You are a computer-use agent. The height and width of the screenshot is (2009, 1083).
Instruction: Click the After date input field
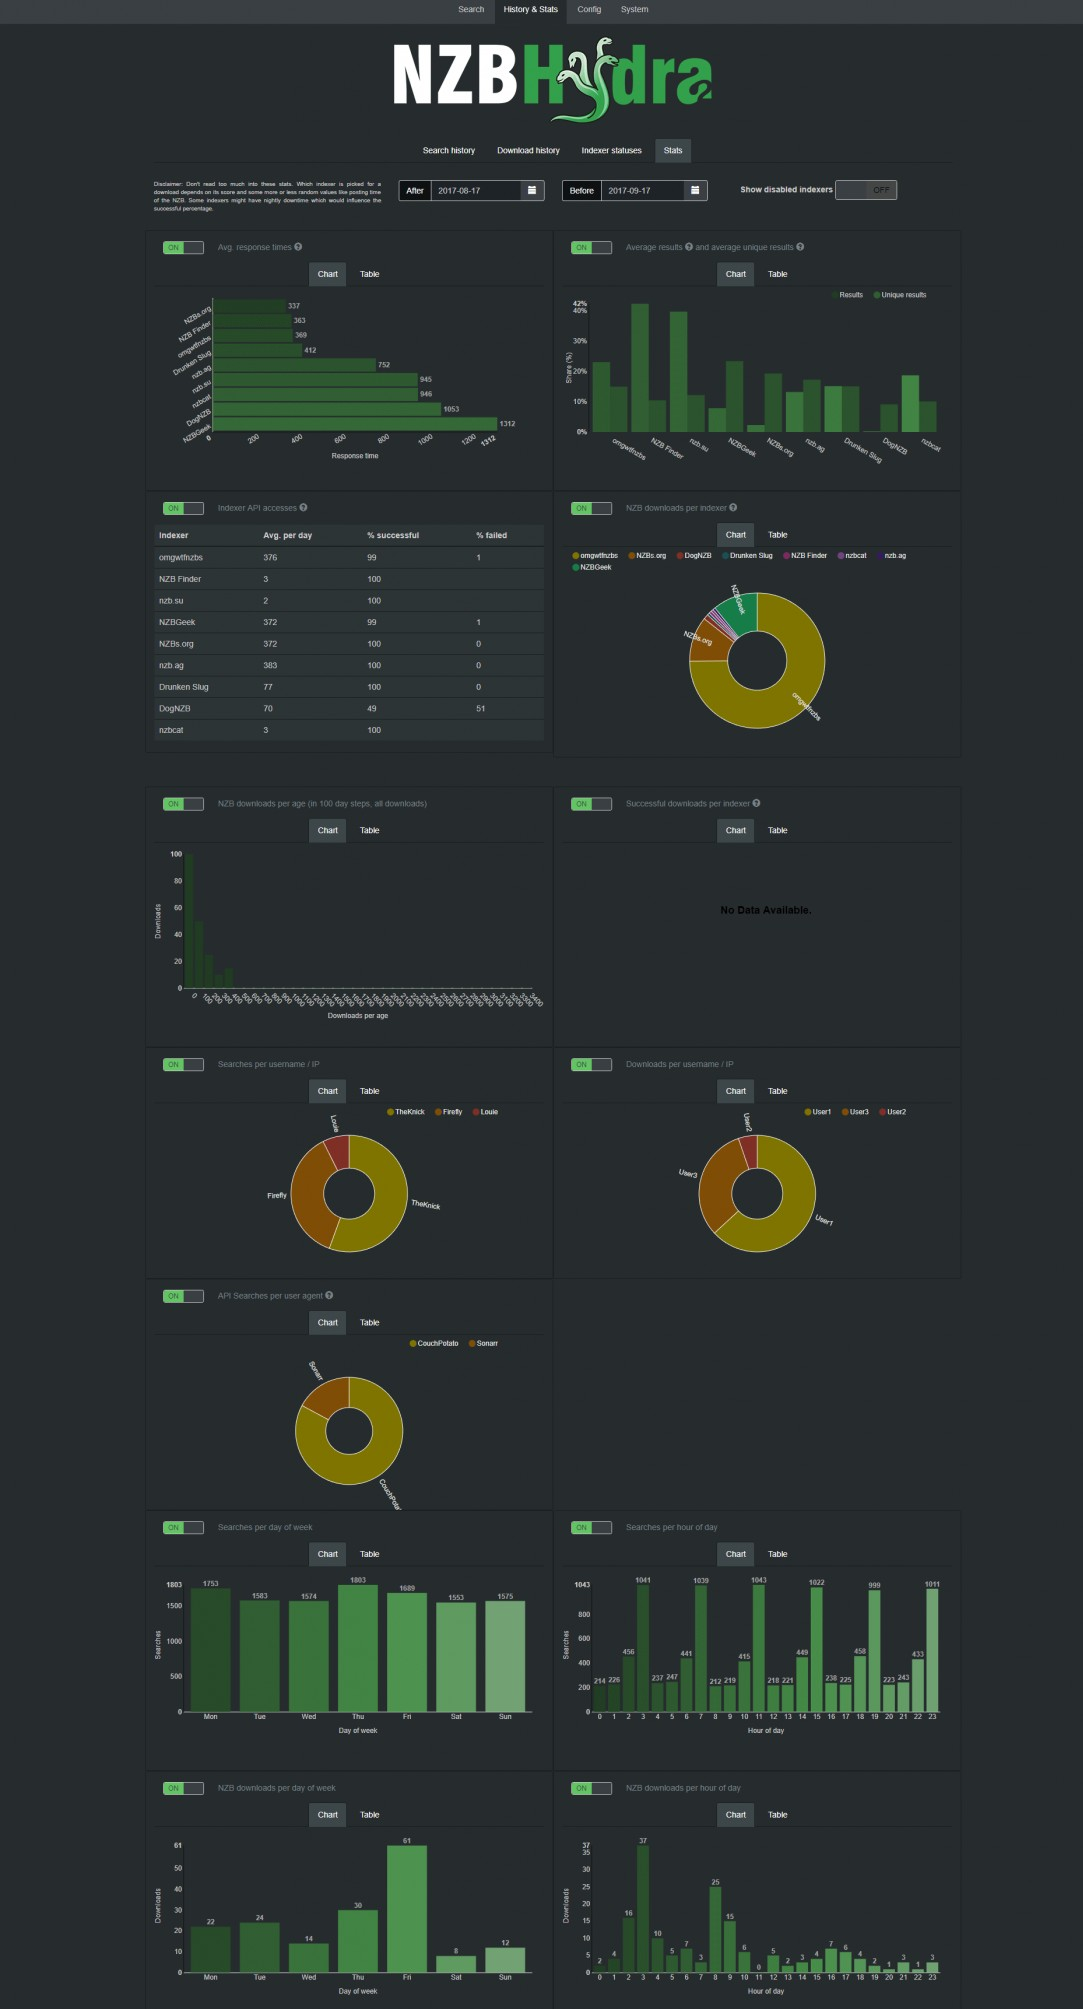[x=476, y=190]
